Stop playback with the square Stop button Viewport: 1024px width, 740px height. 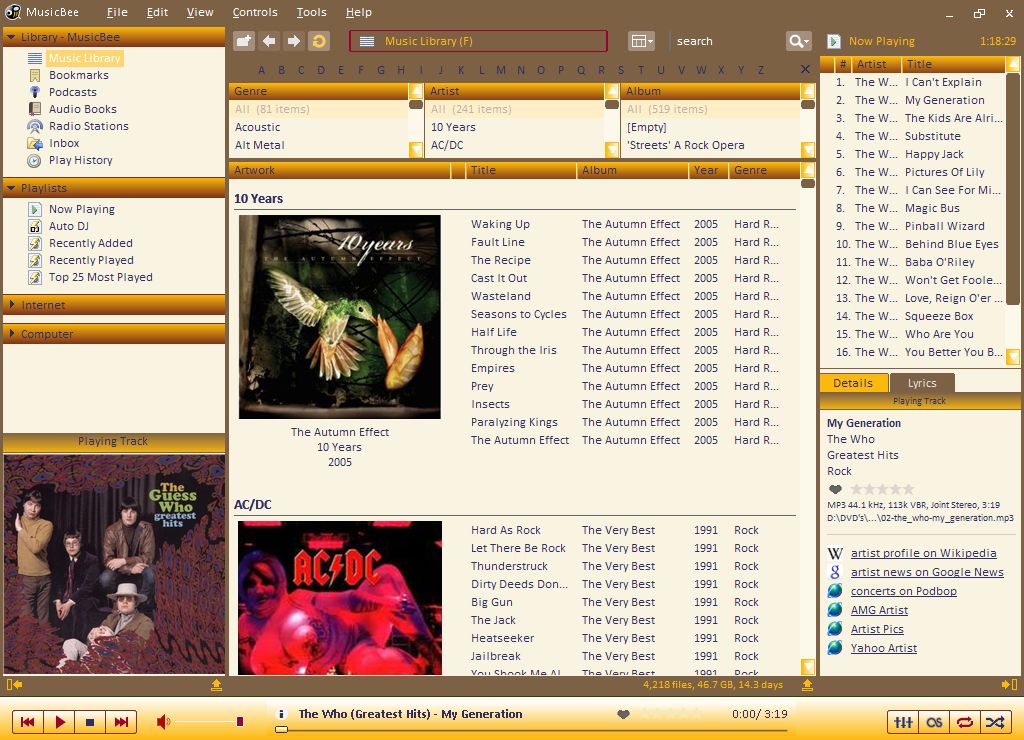tap(90, 722)
